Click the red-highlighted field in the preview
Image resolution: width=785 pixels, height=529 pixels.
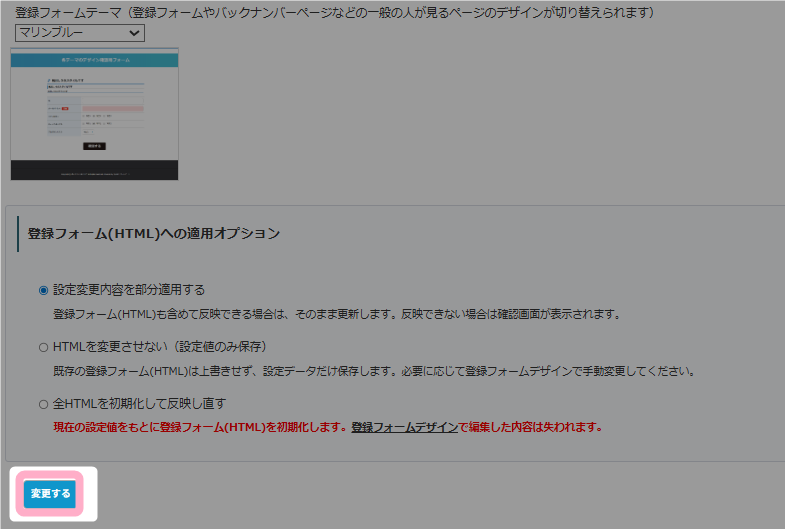pos(112,108)
